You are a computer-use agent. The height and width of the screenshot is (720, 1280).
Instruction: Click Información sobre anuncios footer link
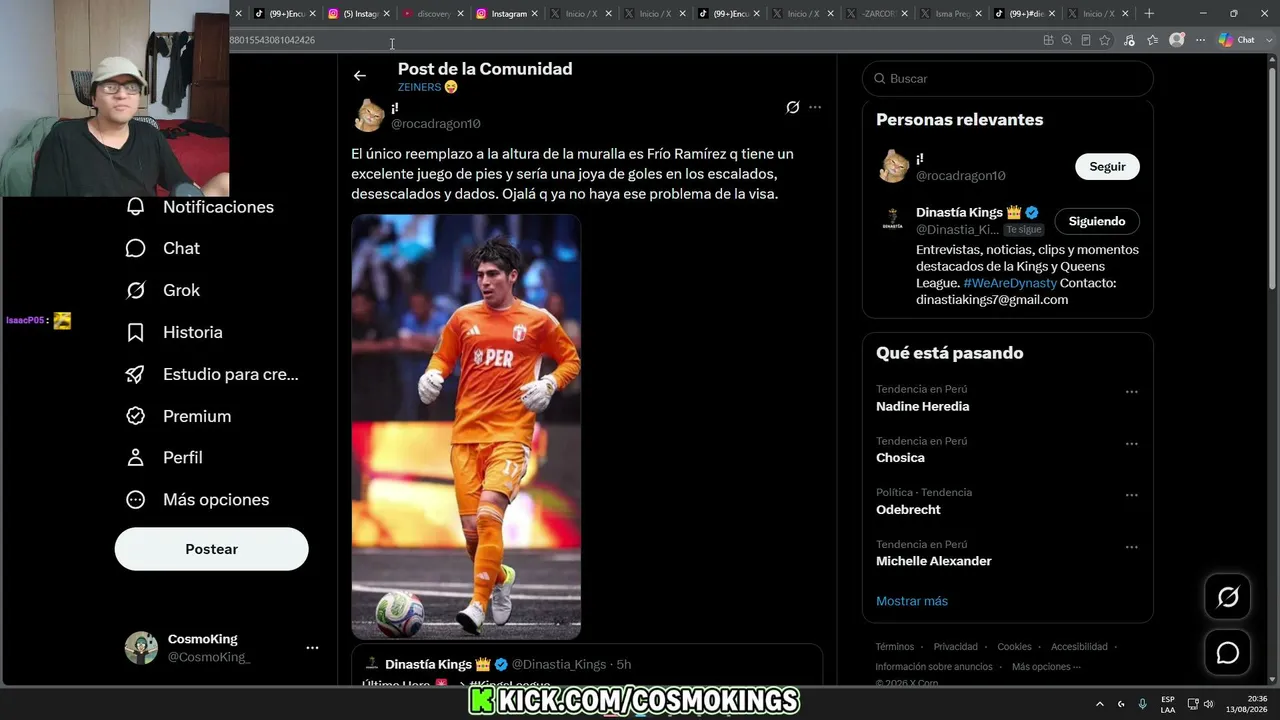(934, 667)
